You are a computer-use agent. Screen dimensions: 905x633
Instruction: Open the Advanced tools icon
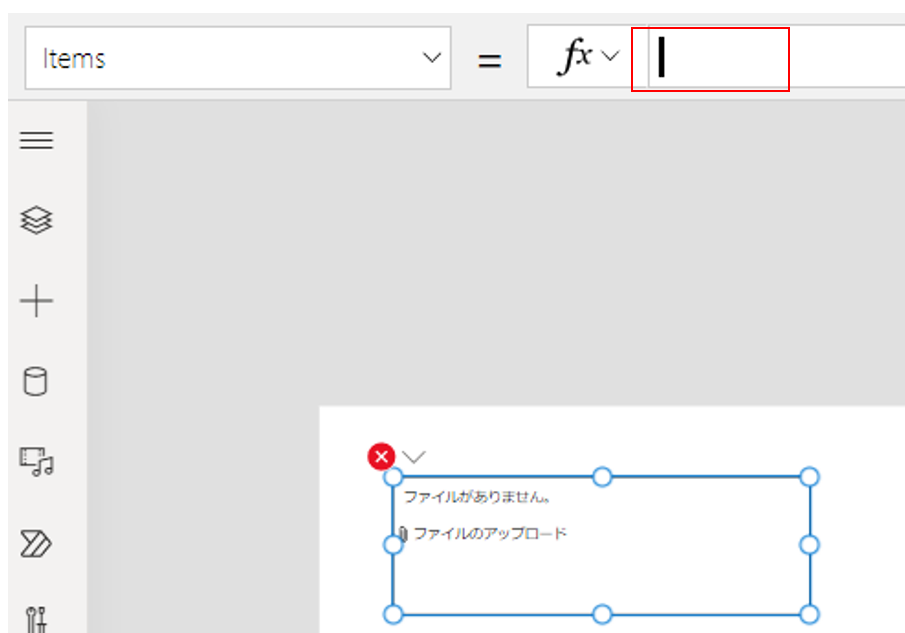coord(36,618)
